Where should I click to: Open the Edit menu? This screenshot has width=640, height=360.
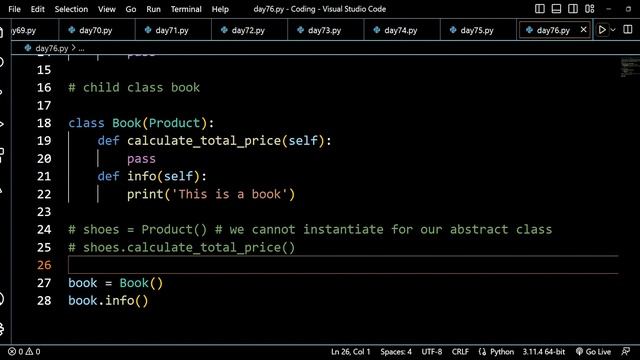38,9
